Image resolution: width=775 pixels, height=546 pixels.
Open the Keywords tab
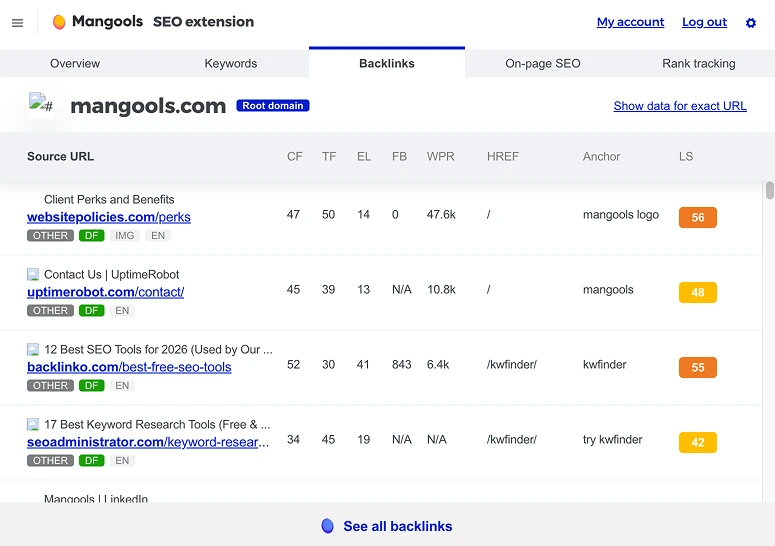coord(231,63)
